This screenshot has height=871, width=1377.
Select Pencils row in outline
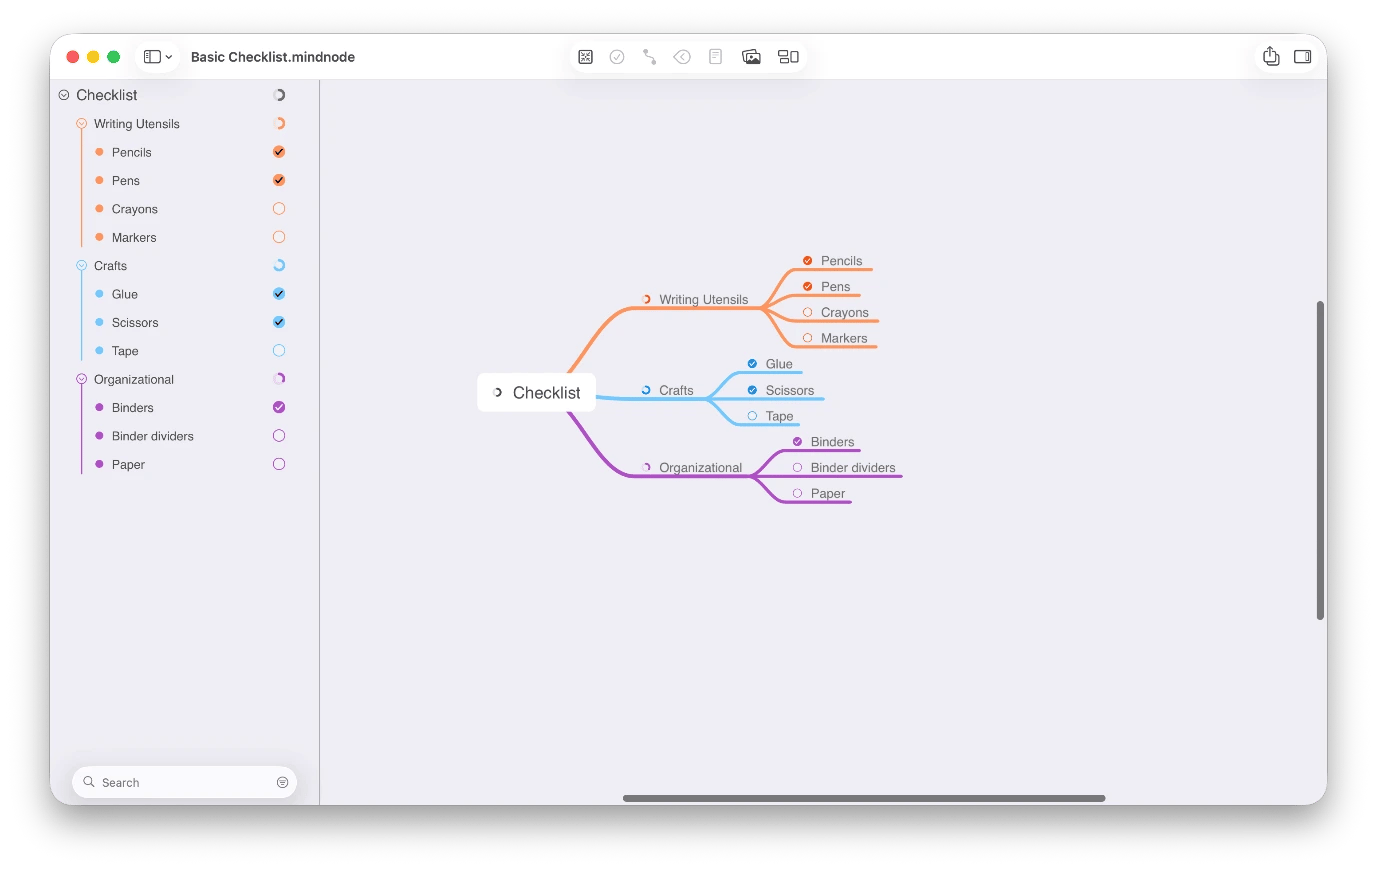coord(184,152)
